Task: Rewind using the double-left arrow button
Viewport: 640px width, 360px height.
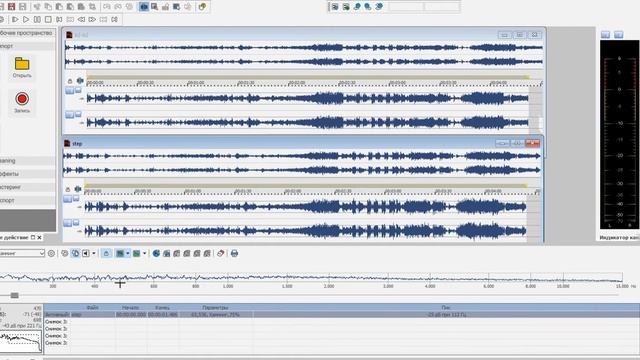Action: tap(81, 19)
